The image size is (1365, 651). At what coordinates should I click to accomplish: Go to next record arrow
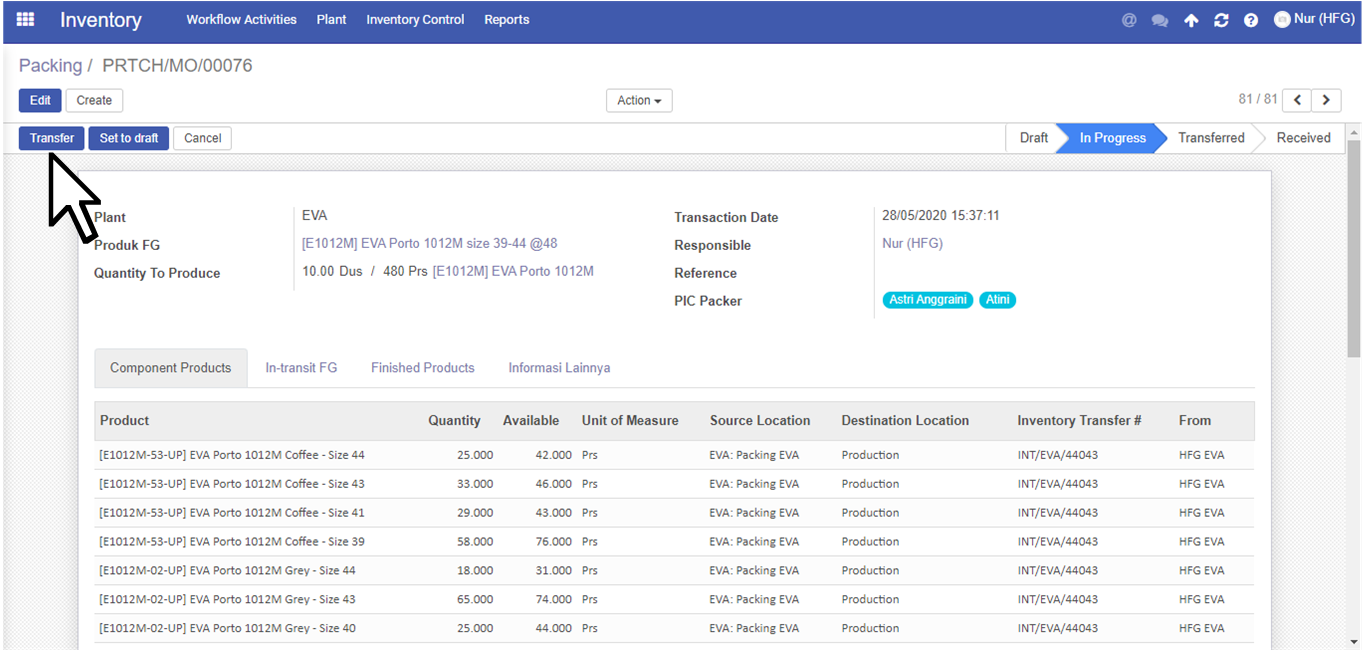pos(1327,100)
